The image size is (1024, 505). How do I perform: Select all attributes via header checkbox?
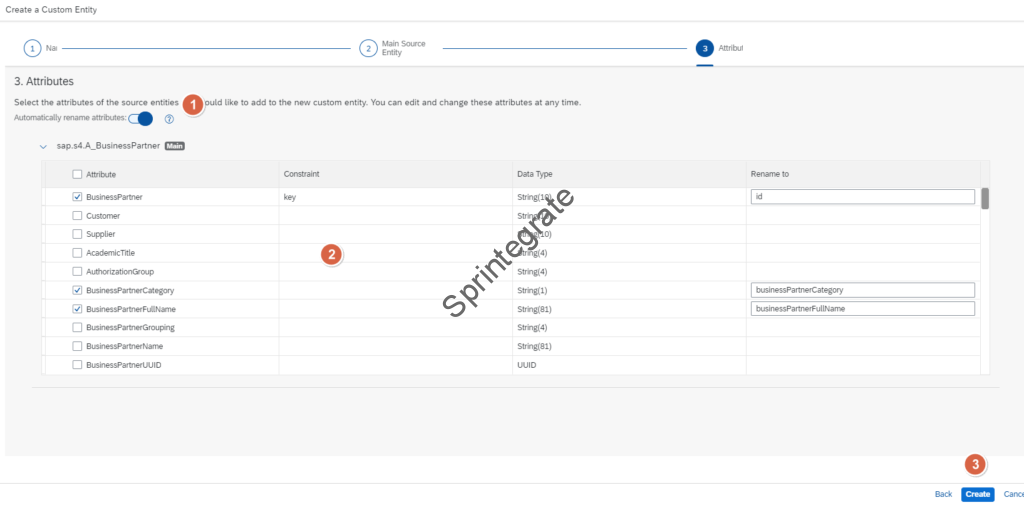(x=77, y=174)
